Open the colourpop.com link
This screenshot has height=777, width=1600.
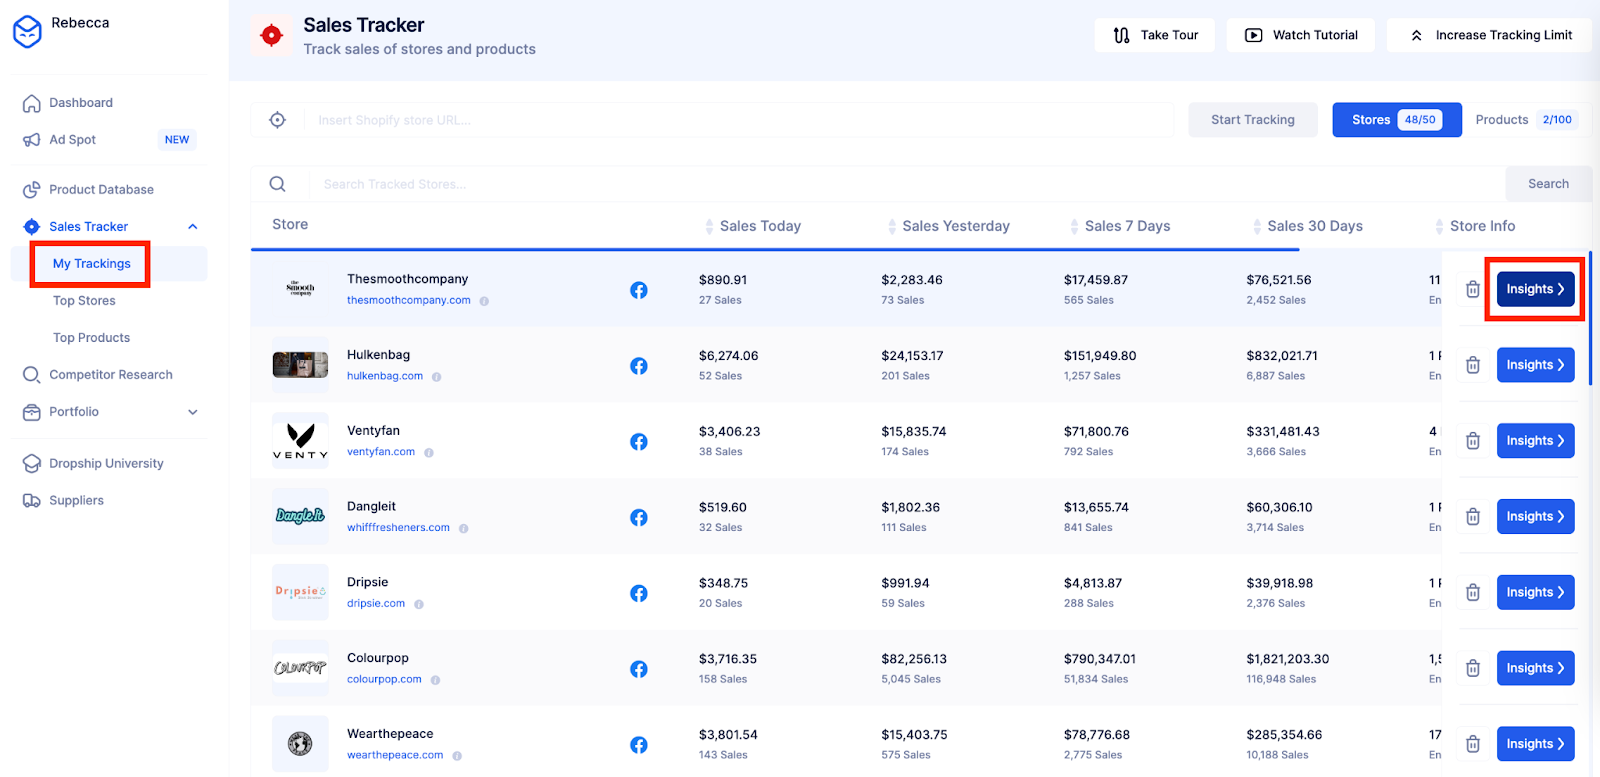tap(384, 680)
